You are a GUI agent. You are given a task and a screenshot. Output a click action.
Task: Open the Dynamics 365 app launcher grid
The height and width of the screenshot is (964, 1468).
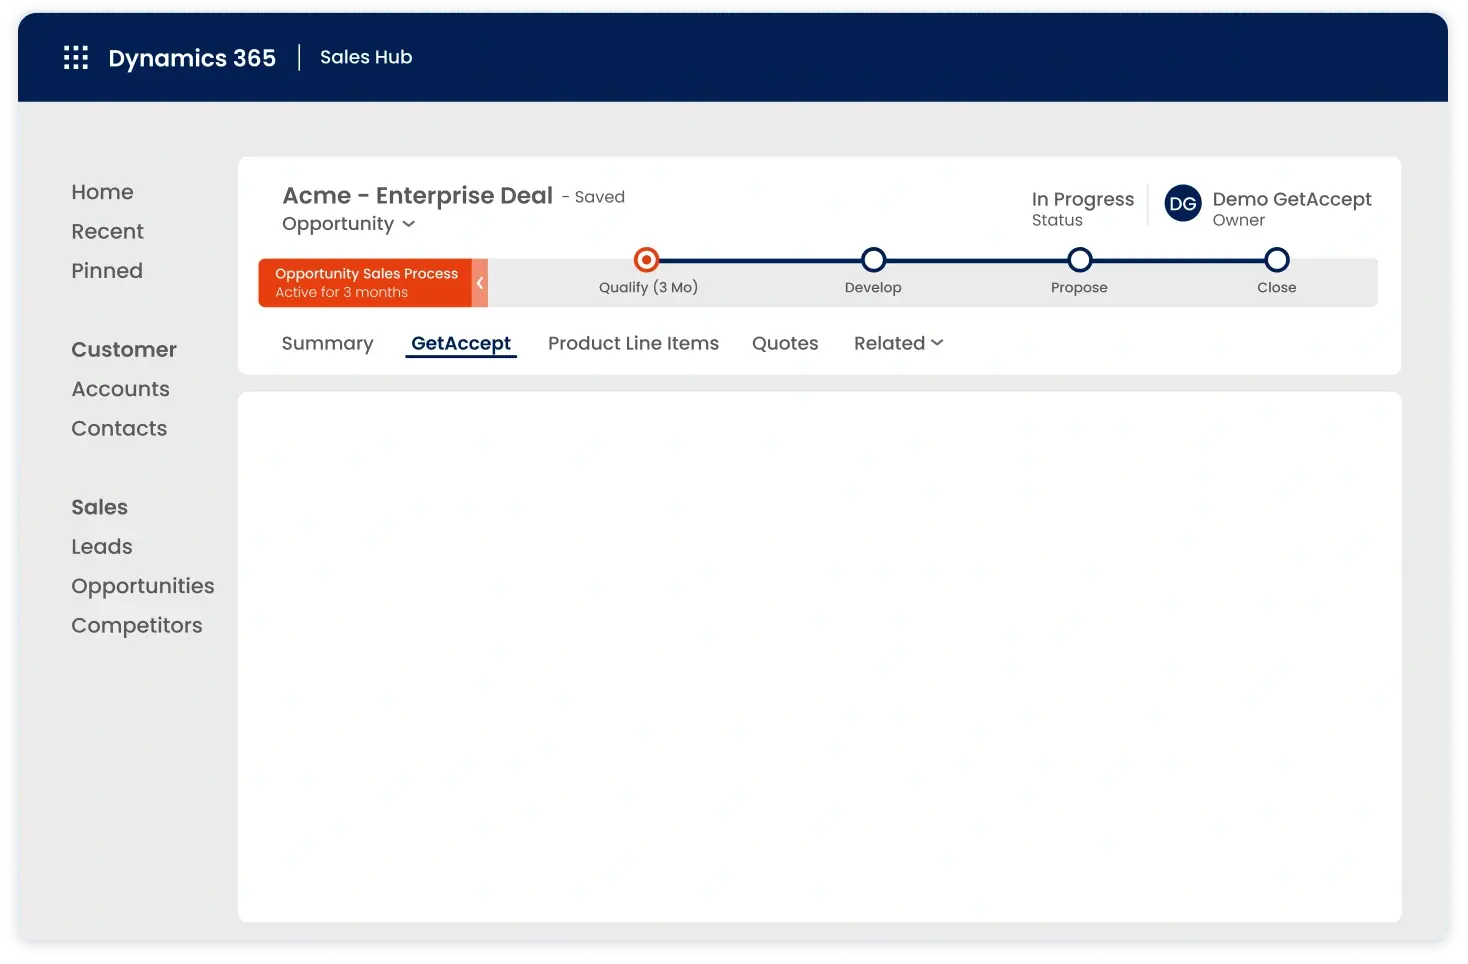click(x=76, y=58)
